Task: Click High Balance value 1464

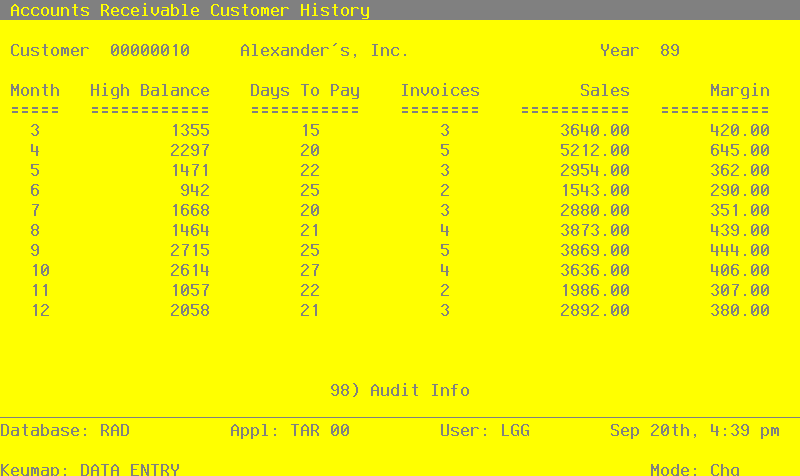Action: [190, 230]
